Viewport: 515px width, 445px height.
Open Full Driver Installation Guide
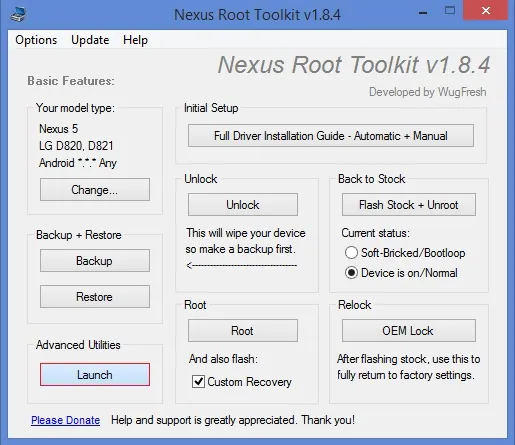pyautogui.click(x=331, y=136)
